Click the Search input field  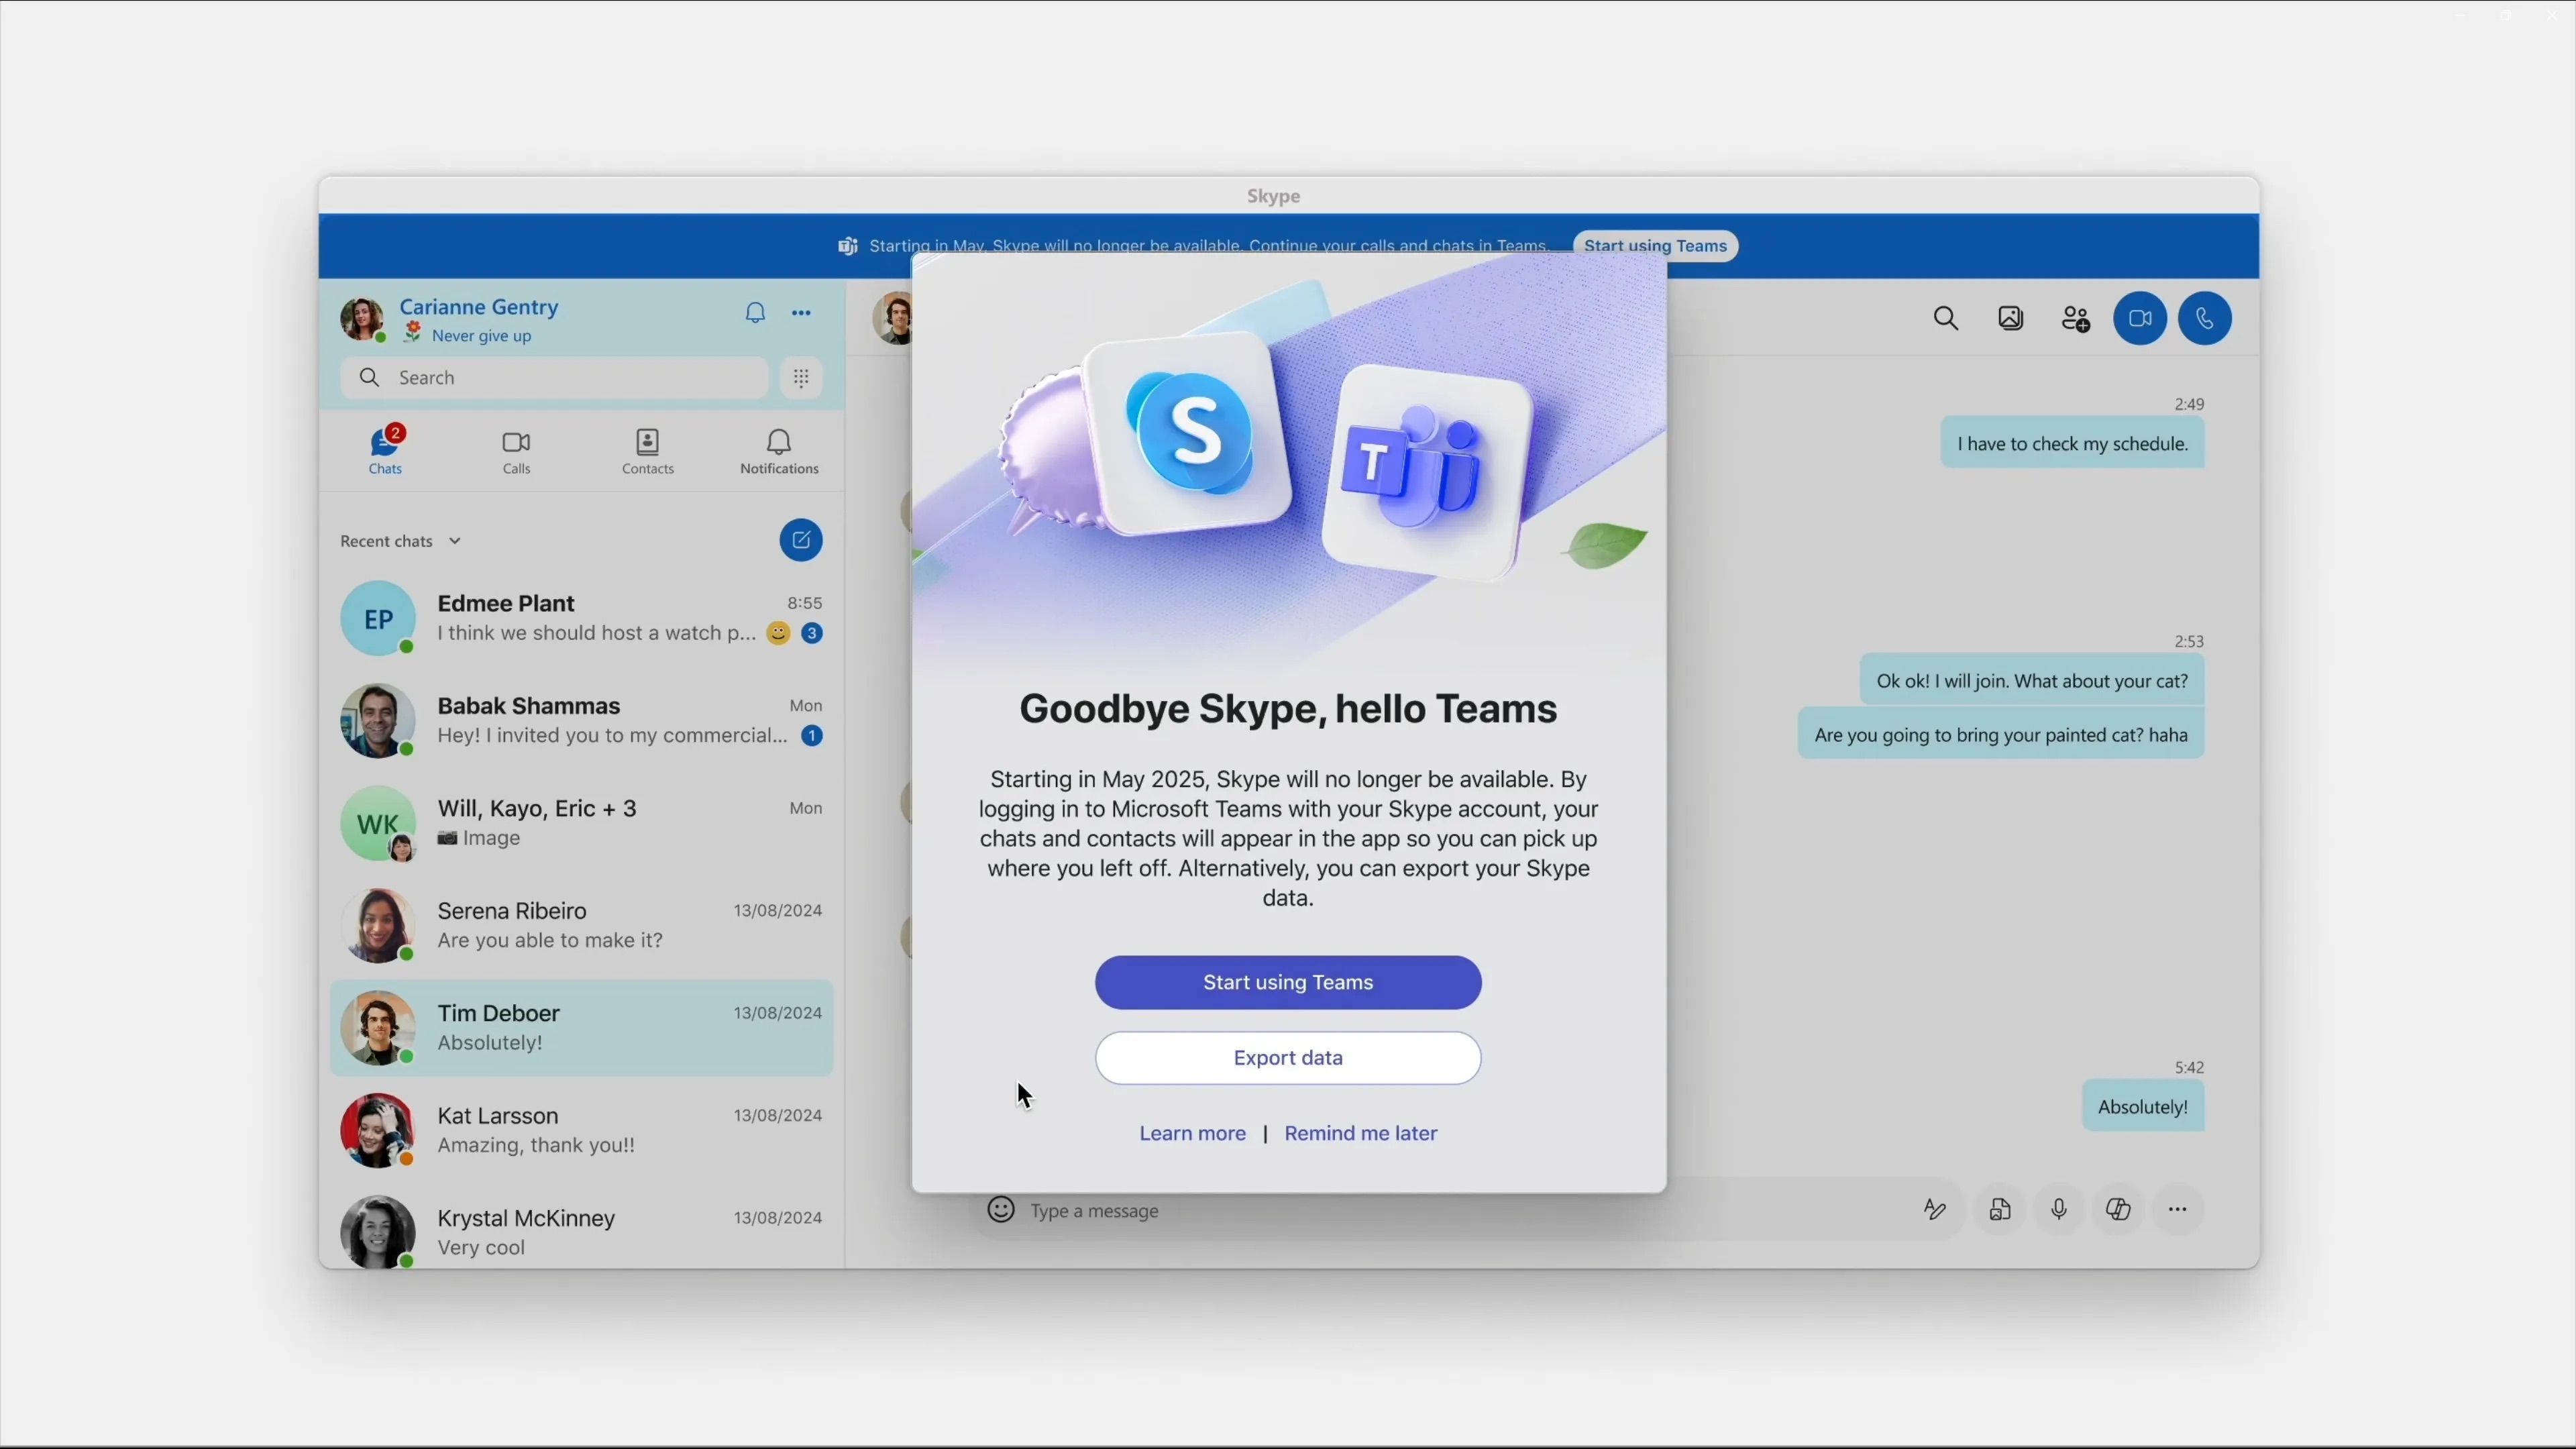pyautogui.click(x=570, y=378)
